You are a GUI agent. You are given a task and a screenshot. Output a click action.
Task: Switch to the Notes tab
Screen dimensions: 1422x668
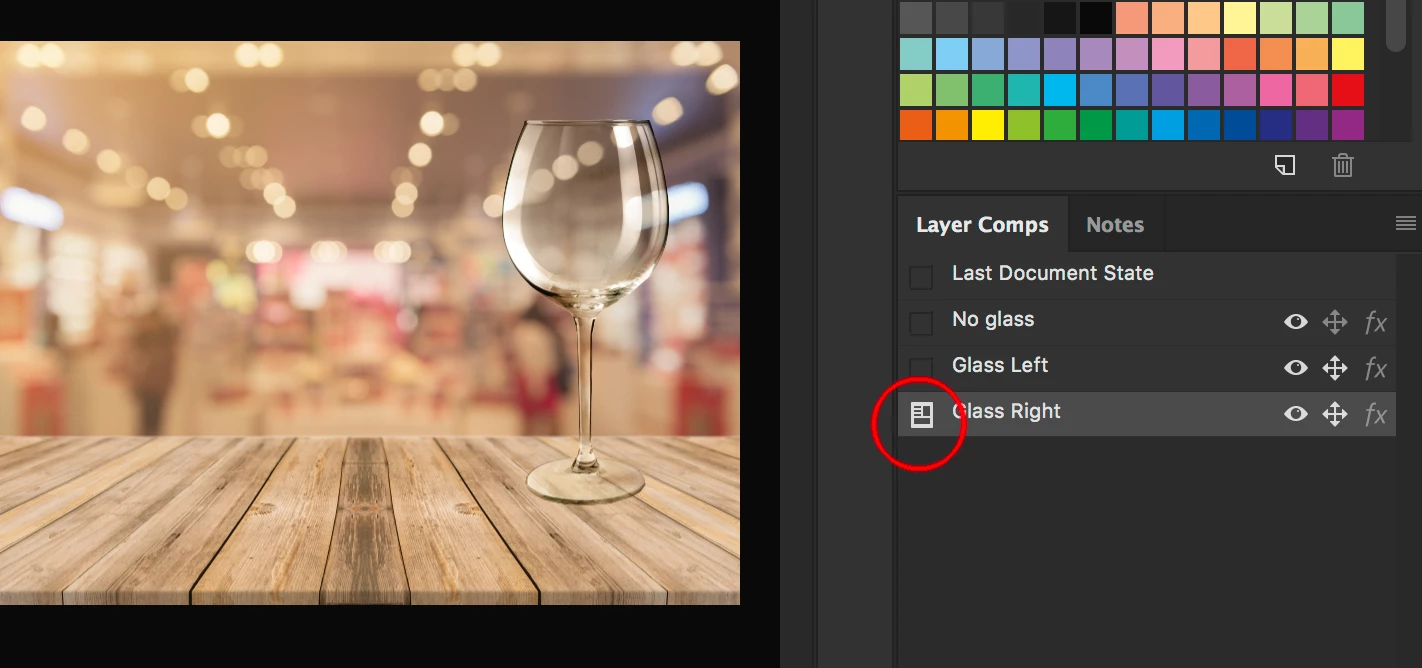(x=1115, y=225)
